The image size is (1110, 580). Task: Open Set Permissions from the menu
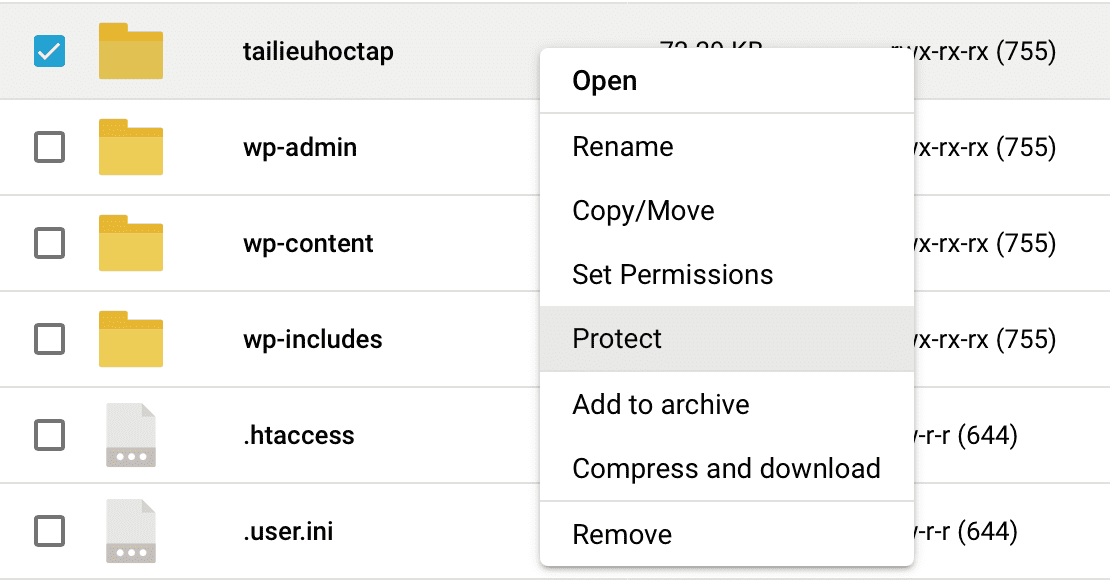[x=672, y=274]
